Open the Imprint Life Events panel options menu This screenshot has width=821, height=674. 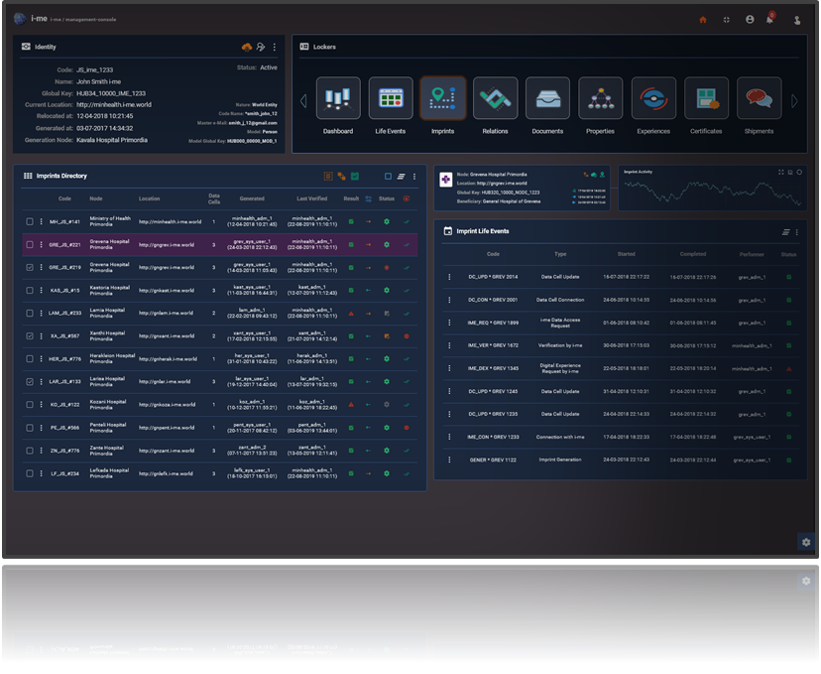[797, 231]
